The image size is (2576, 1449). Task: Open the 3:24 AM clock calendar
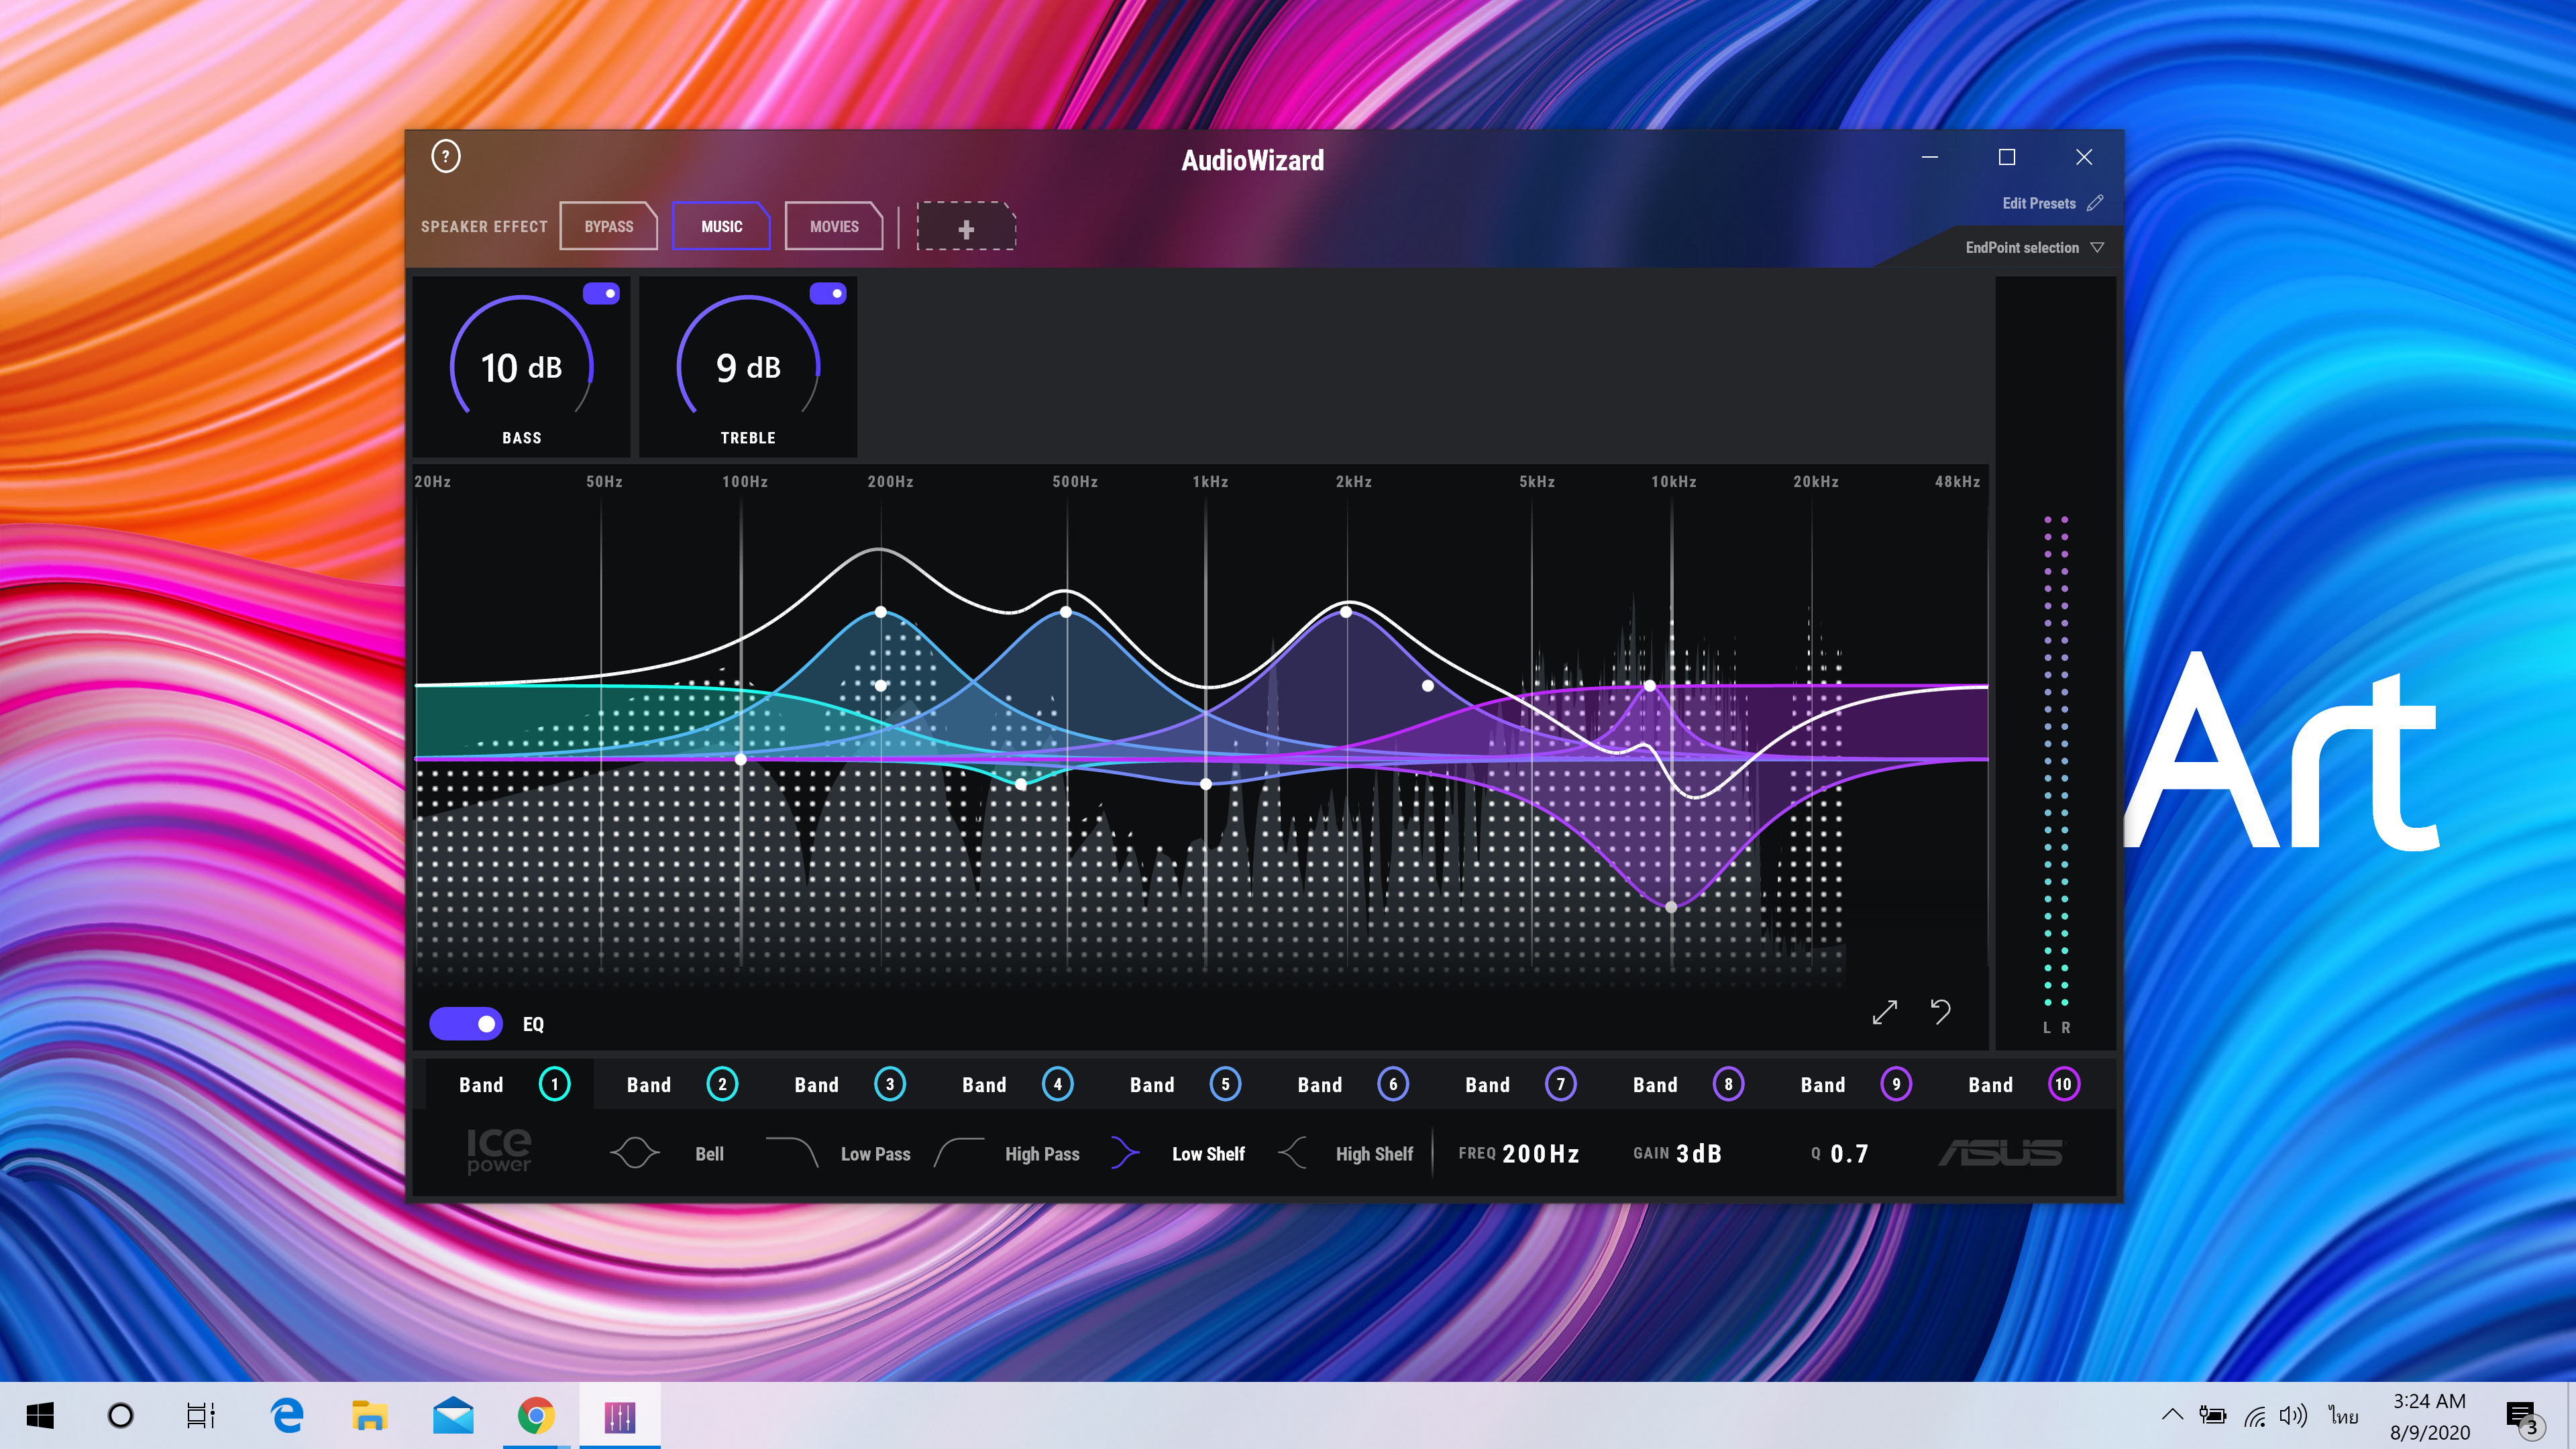[x=2430, y=1416]
